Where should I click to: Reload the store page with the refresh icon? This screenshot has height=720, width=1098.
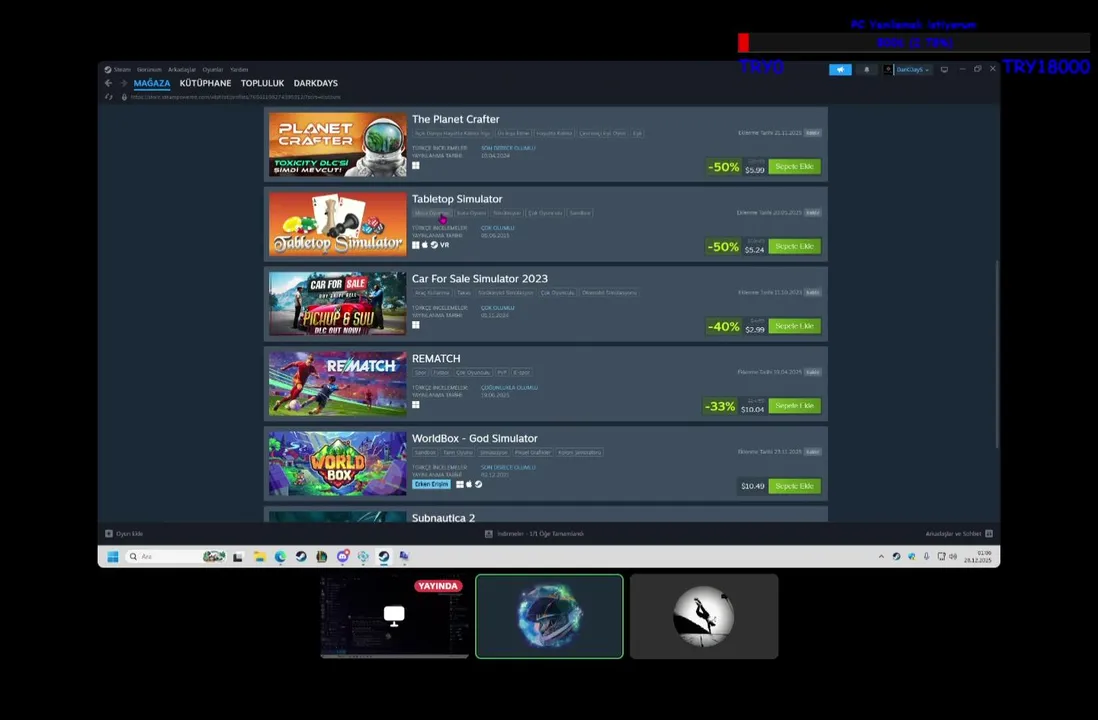click(x=109, y=97)
